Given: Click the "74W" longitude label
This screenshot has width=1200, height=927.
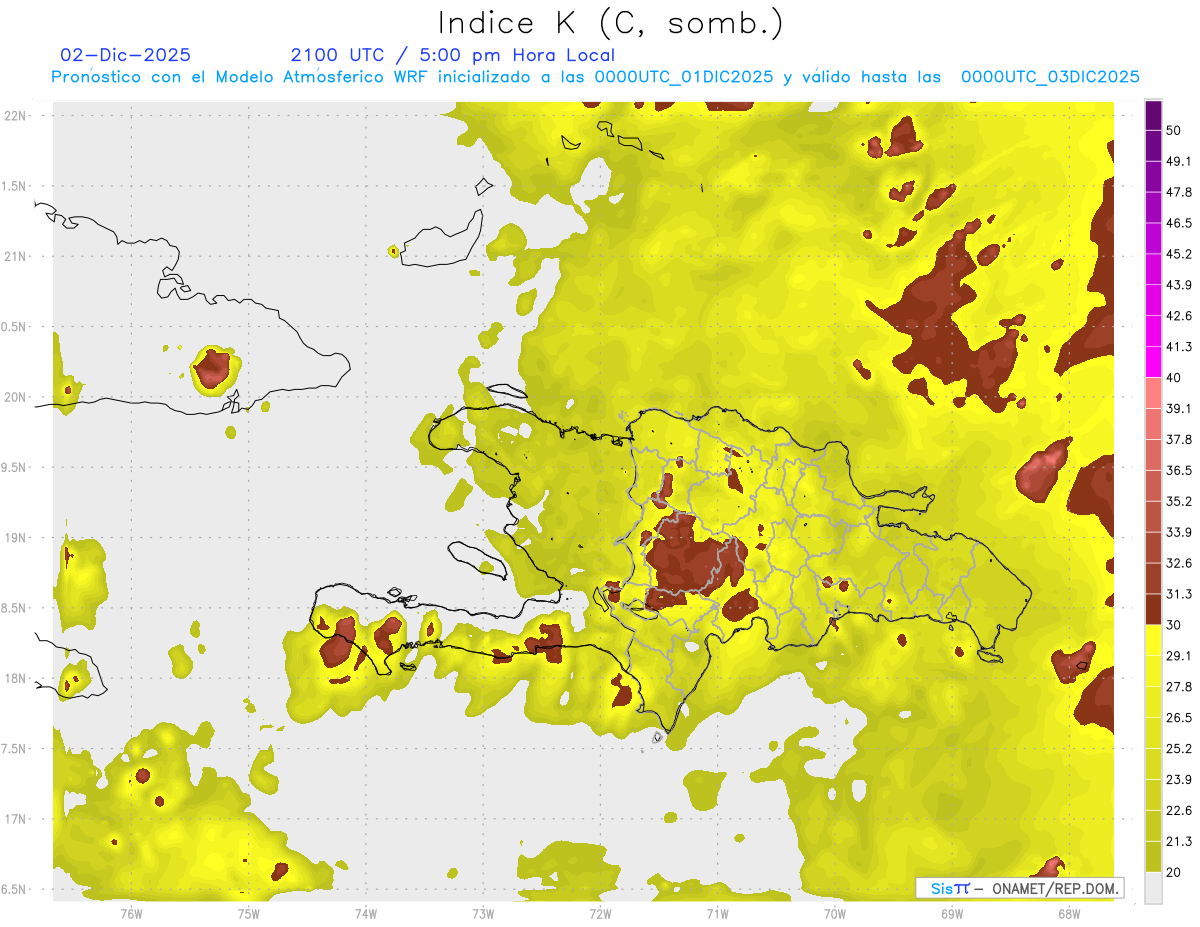Looking at the screenshot, I should [x=365, y=914].
